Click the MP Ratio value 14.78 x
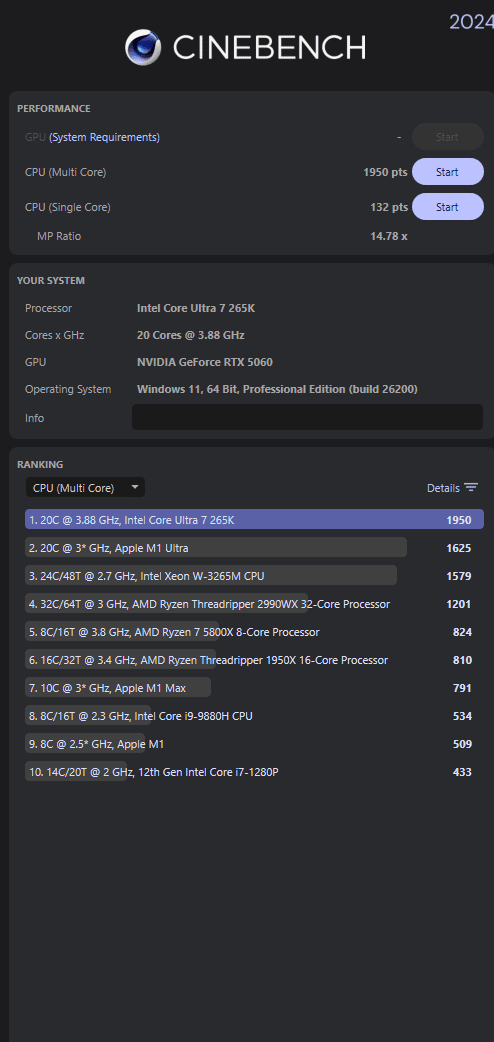 tap(389, 236)
